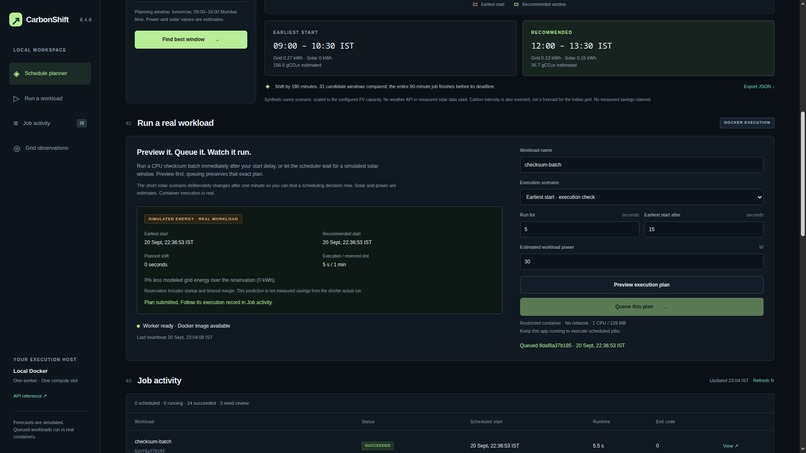Click the Scheduled start column header
Image resolution: width=806 pixels, height=453 pixels.
(x=486, y=422)
